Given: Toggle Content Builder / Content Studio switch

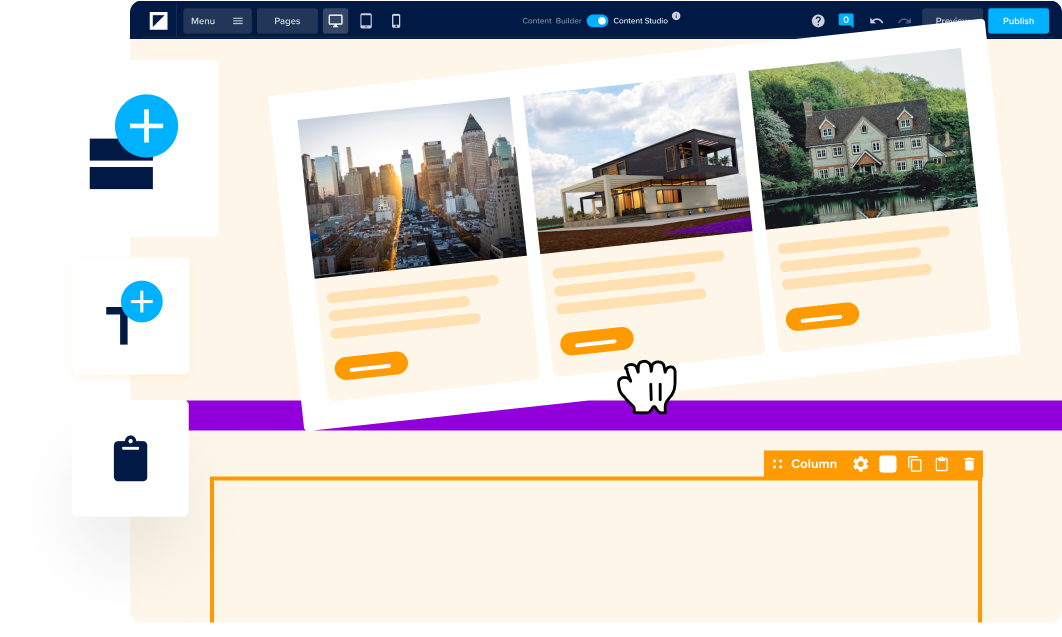Looking at the screenshot, I should (597, 21).
